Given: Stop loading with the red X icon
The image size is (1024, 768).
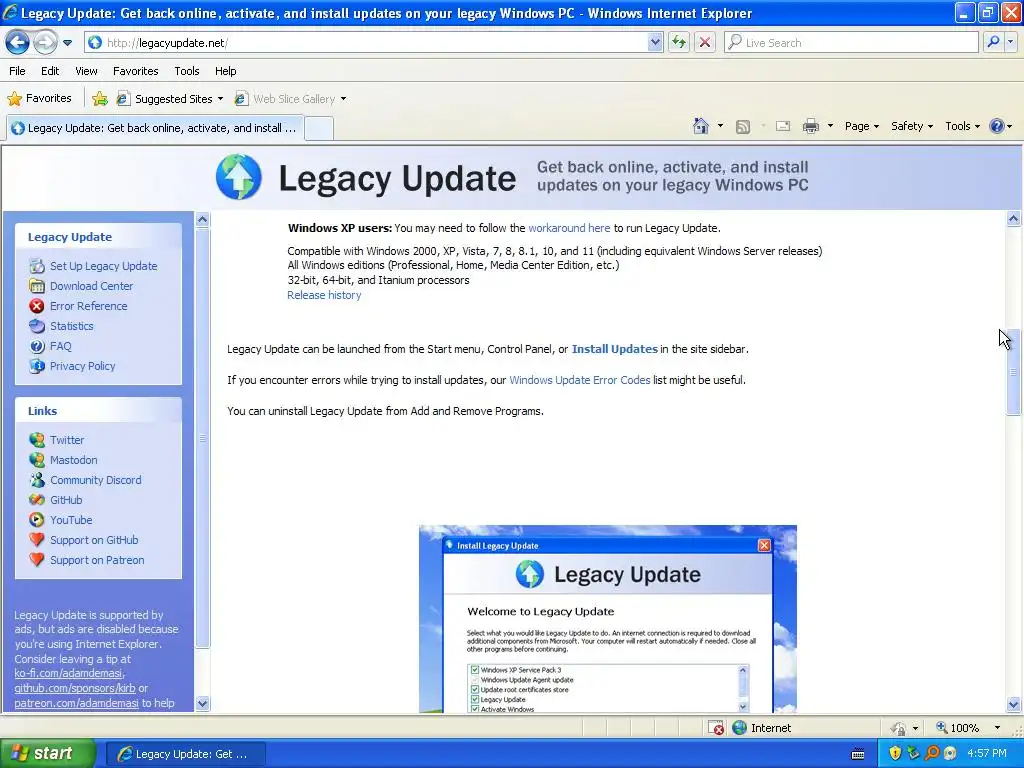Looking at the screenshot, I should pos(705,42).
